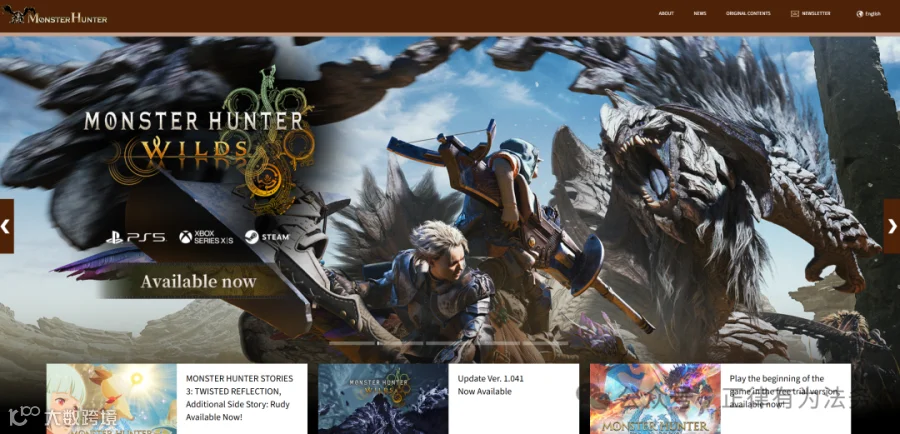Open Update Ver. 1.041 Now Available
Screen dimensions: 900x434
[491, 385]
